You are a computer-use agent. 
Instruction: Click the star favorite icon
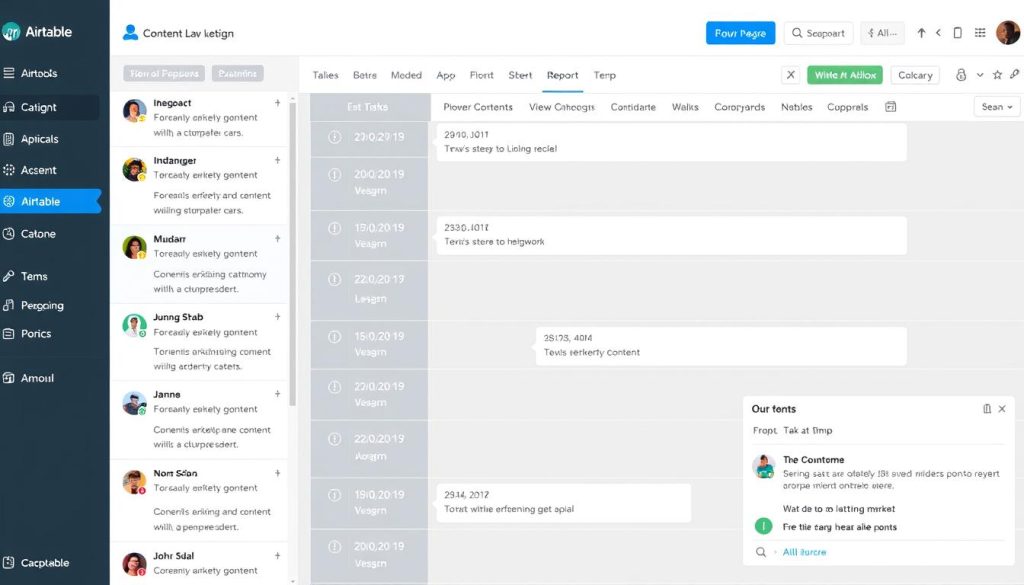click(997, 75)
